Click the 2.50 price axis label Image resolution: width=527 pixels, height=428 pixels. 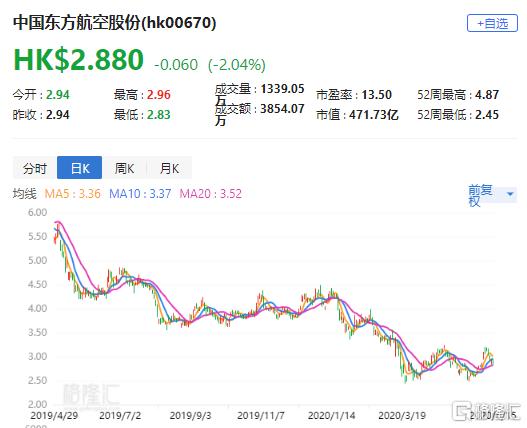37,381
